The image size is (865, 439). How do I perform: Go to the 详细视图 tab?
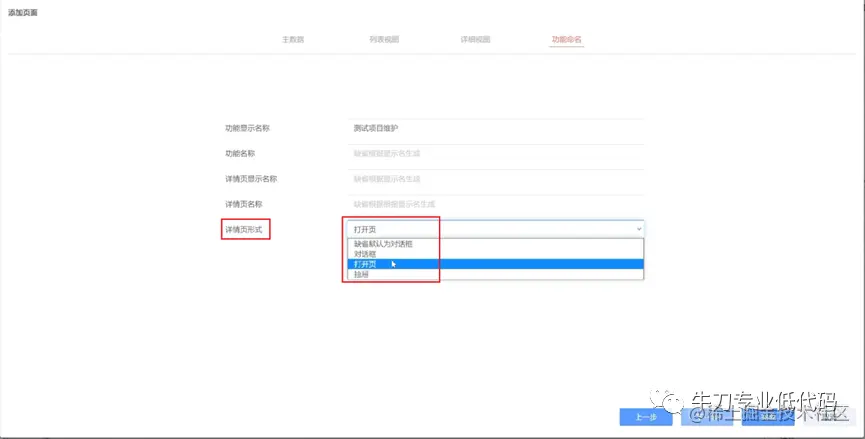tap(475, 40)
